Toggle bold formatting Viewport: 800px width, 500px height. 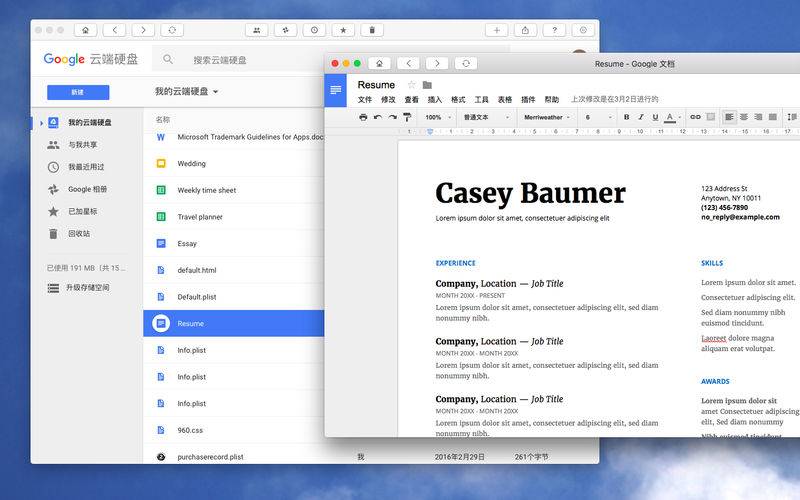click(626, 117)
